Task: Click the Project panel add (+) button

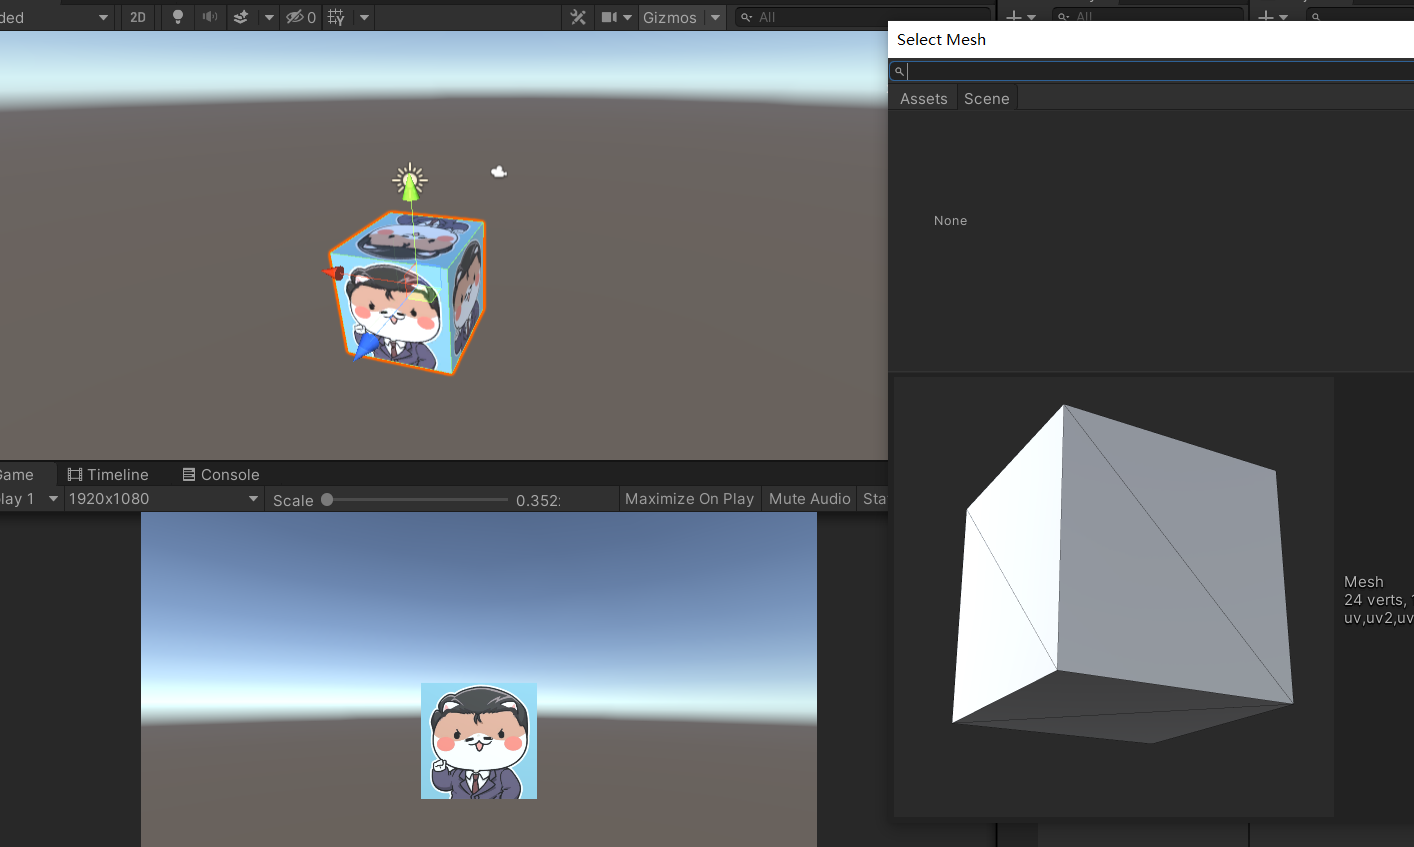Action: [1273, 17]
